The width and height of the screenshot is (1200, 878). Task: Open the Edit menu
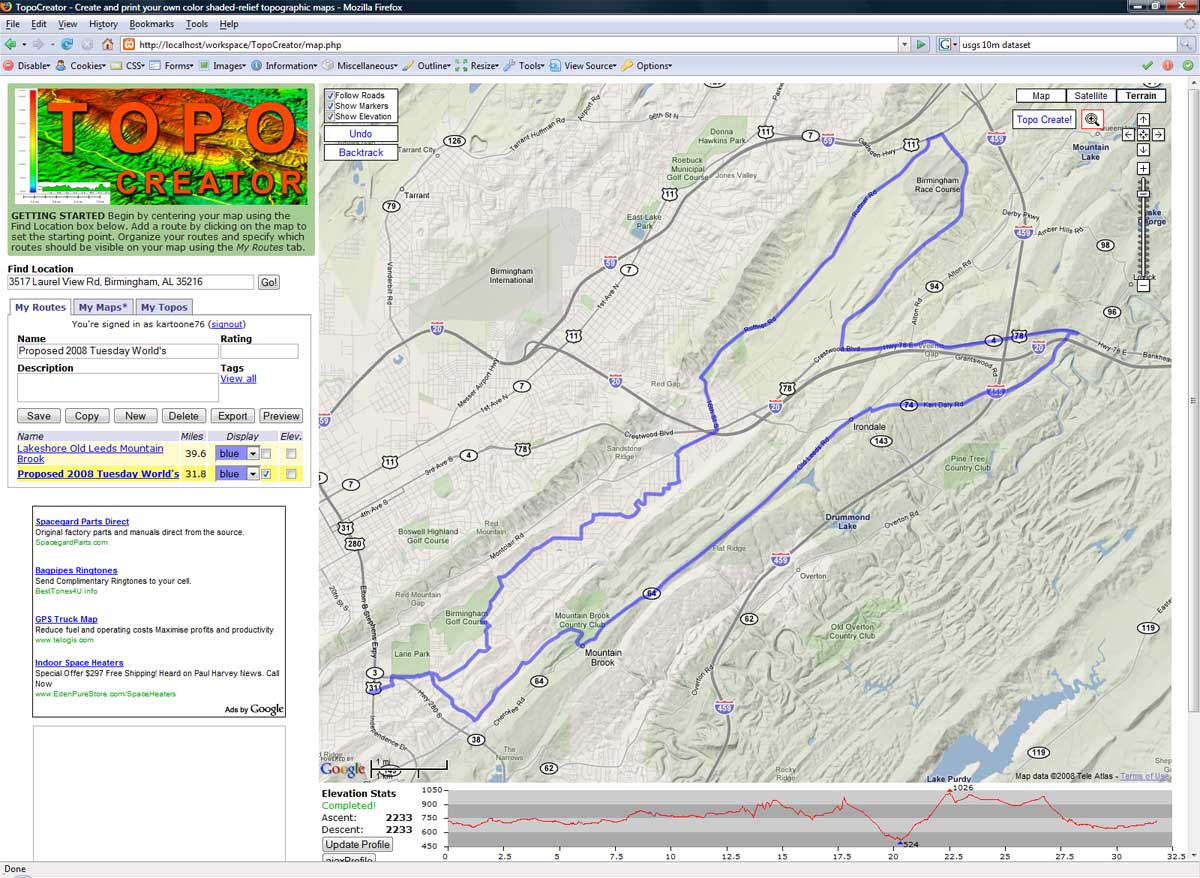[x=39, y=24]
